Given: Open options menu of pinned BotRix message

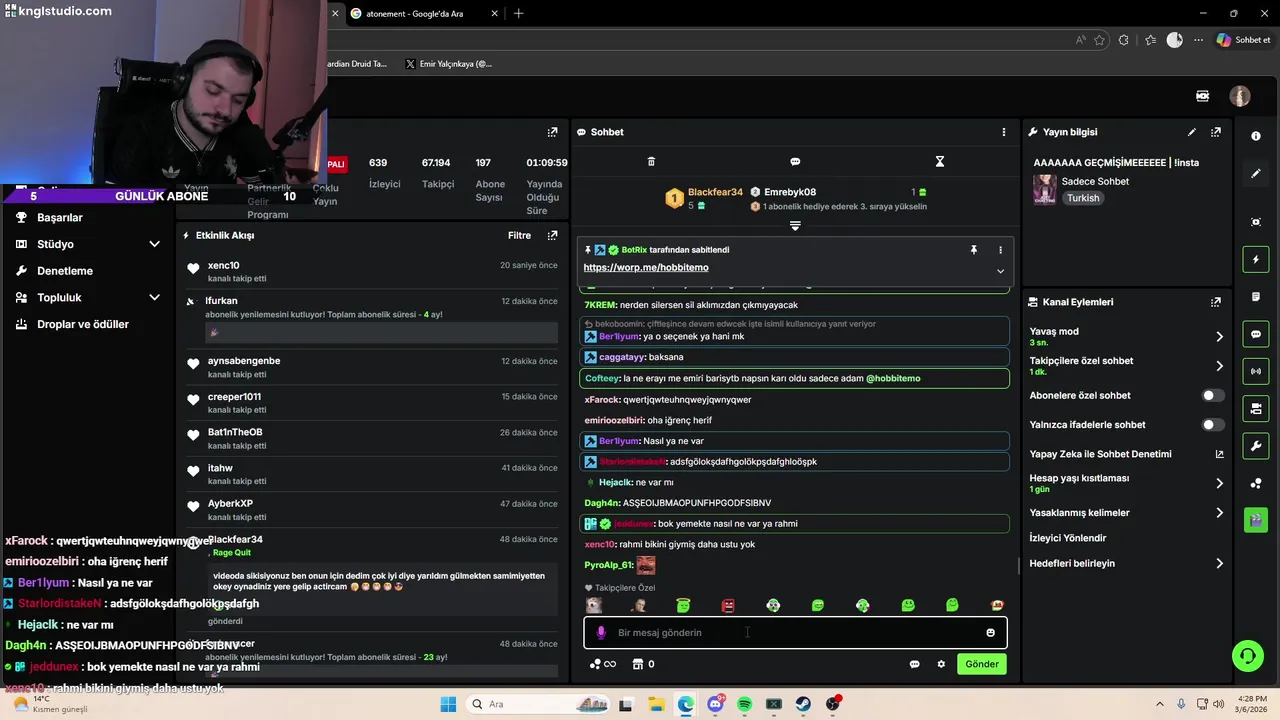Looking at the screenshot, I should click(1000, 250).
